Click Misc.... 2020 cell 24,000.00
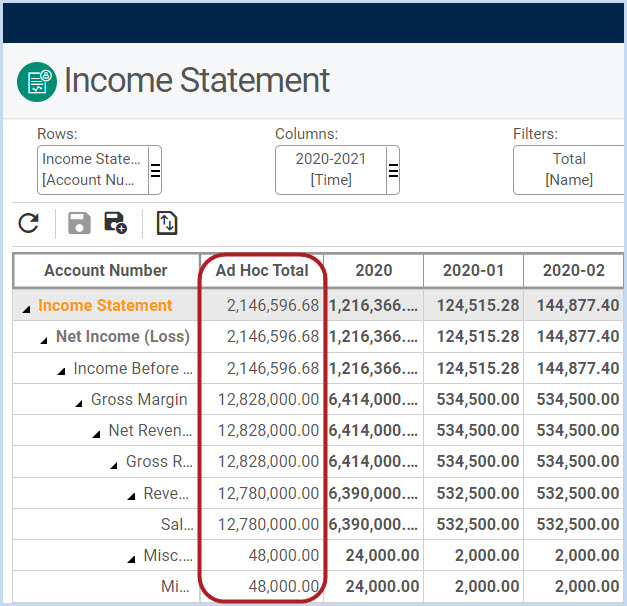Image resolution: width=627 pixels, height=606 pixels. tap(373, 555)
